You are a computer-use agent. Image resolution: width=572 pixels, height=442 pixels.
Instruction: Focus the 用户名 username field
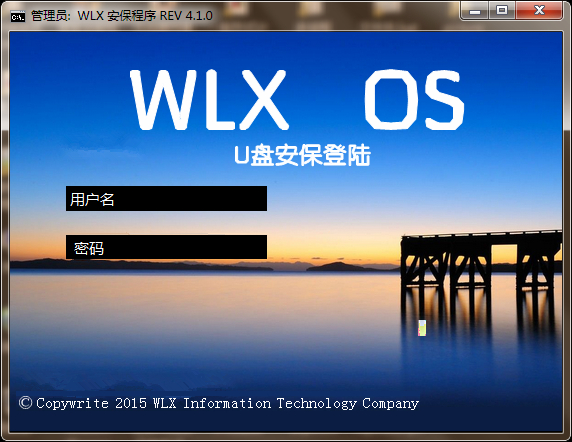(166, 198)
